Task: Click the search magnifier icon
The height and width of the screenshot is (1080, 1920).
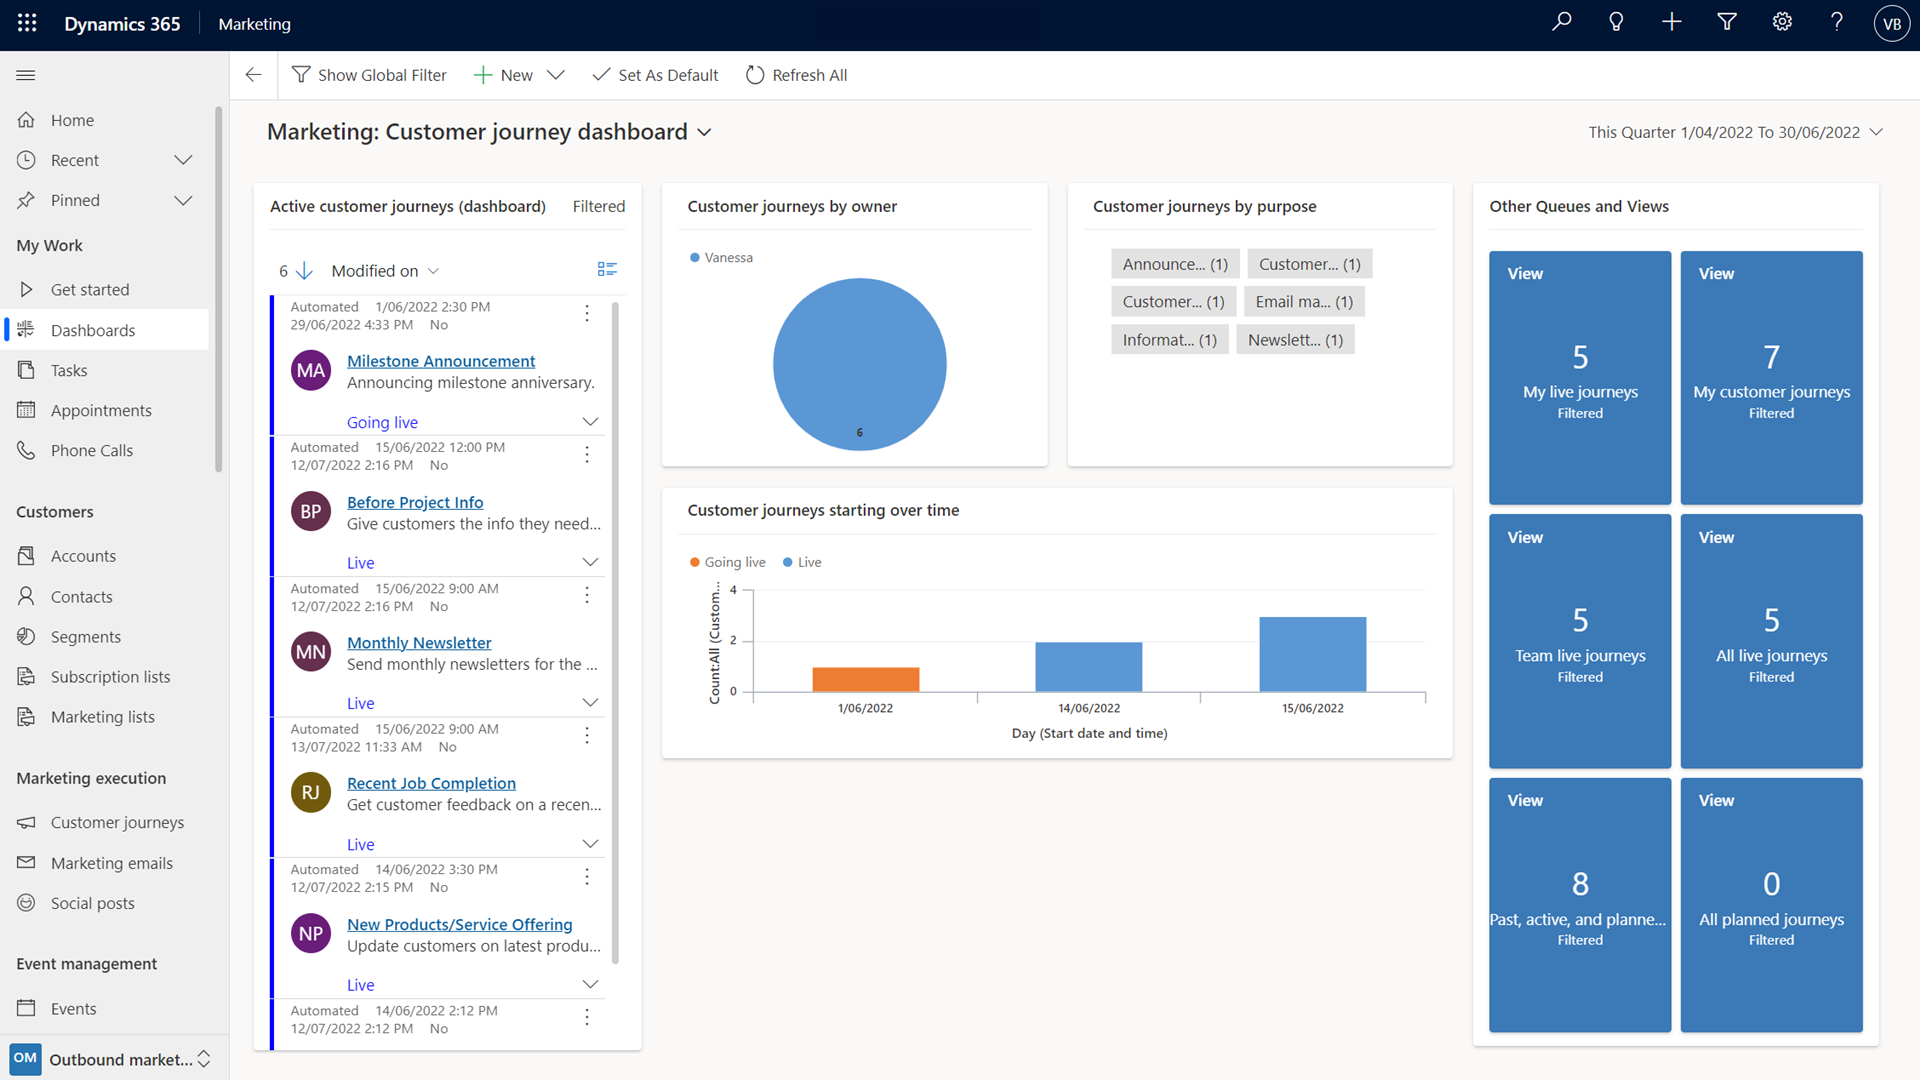Action: coord(1561,22)
